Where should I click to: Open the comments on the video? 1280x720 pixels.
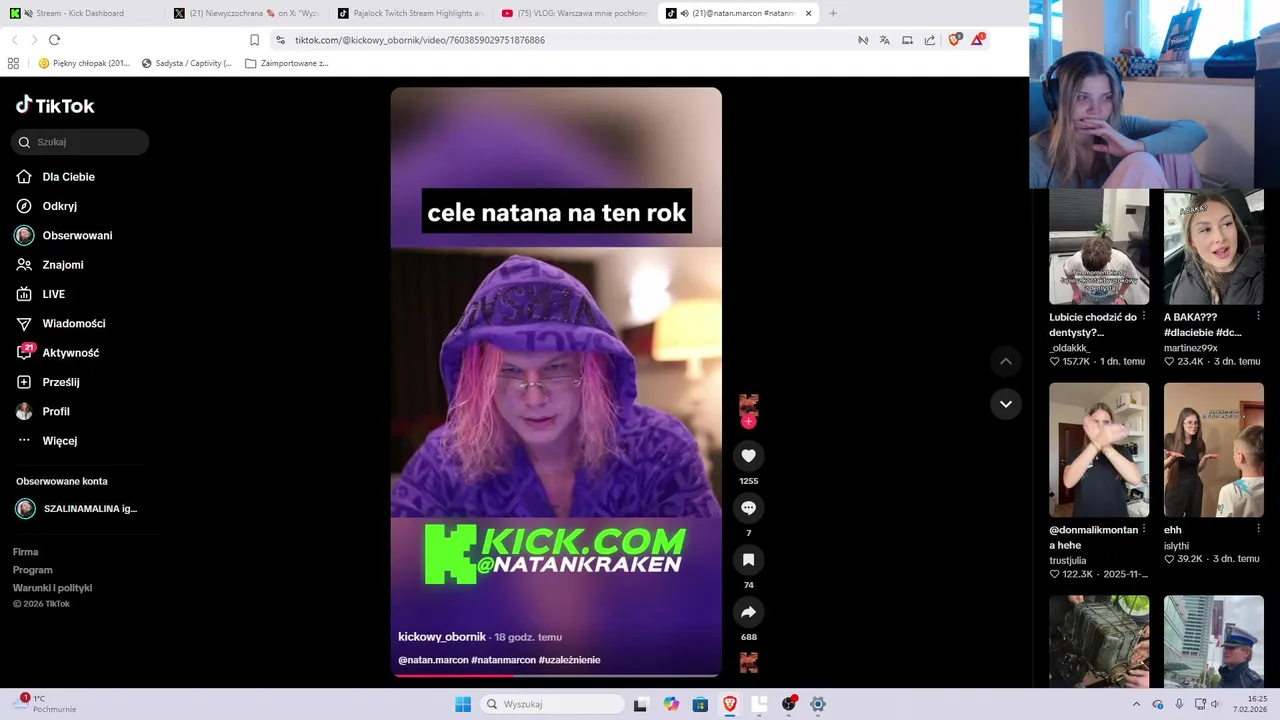point(748,508)
